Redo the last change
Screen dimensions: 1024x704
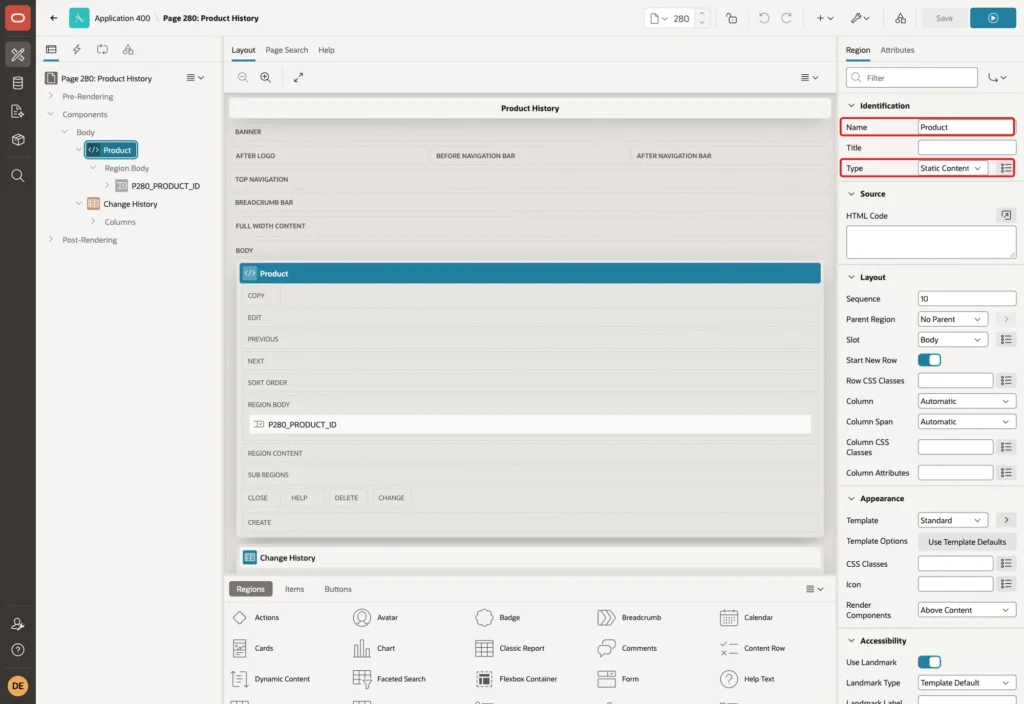tap(786, 18)
